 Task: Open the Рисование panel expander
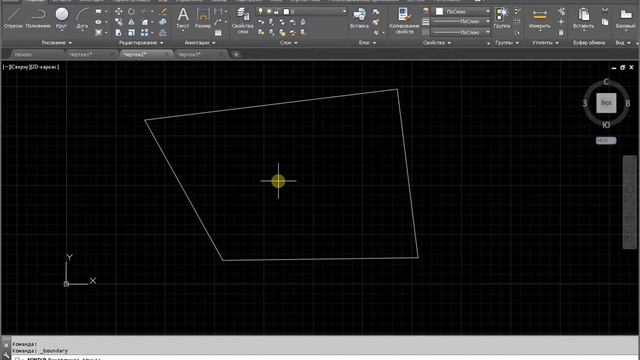(57, 42)
